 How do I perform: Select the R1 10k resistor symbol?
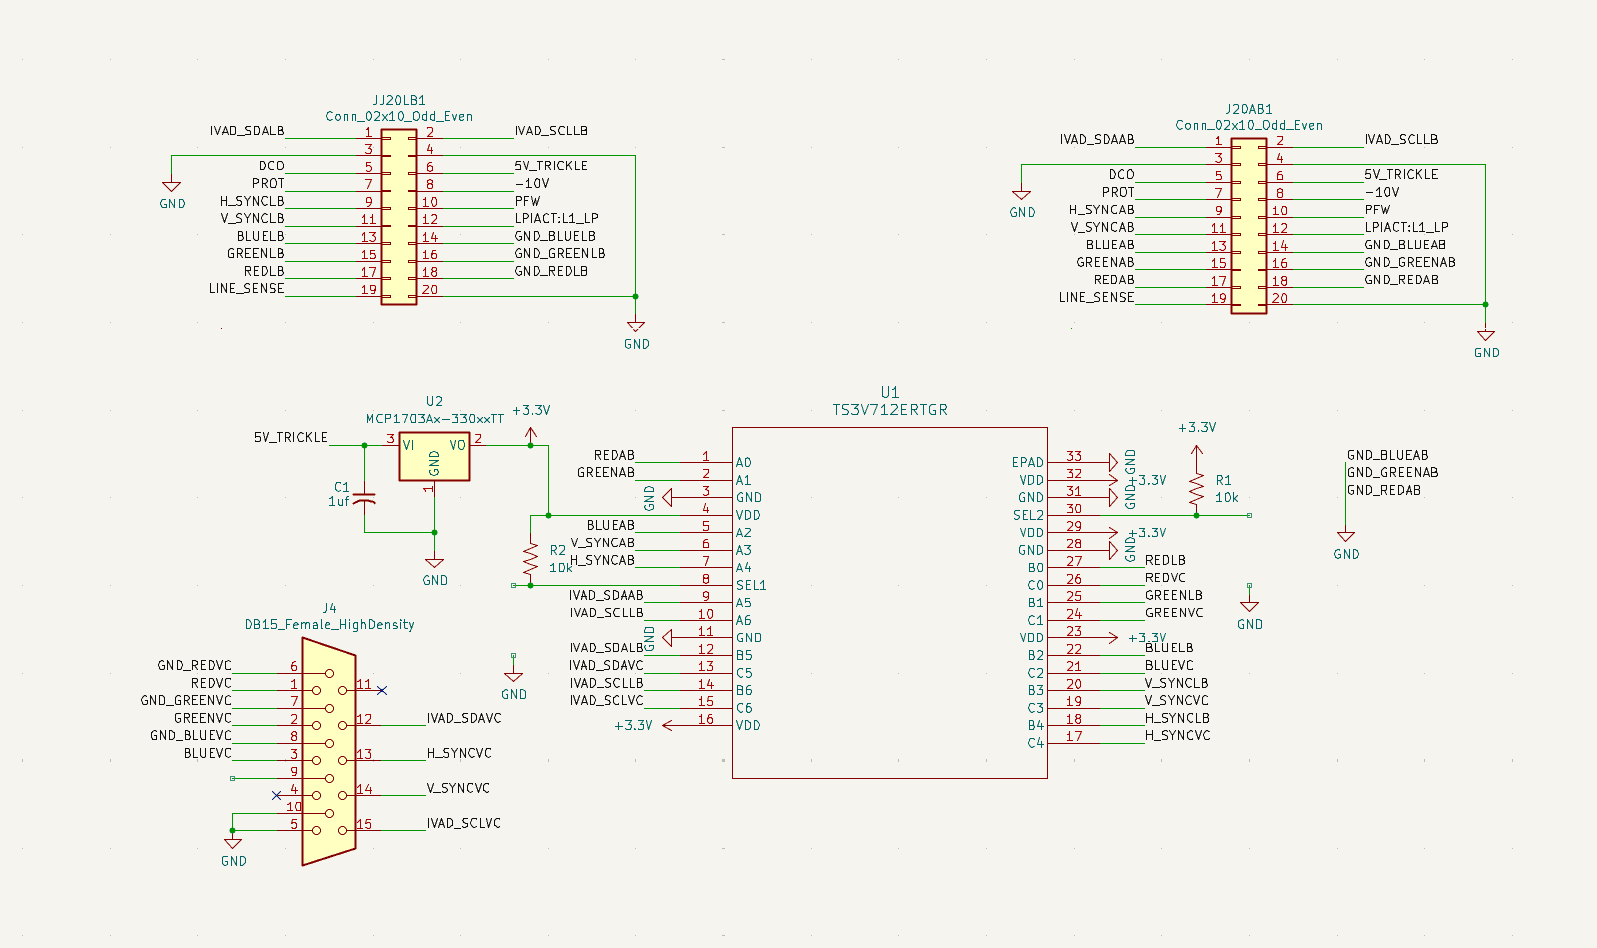(x=1196, y=489)
